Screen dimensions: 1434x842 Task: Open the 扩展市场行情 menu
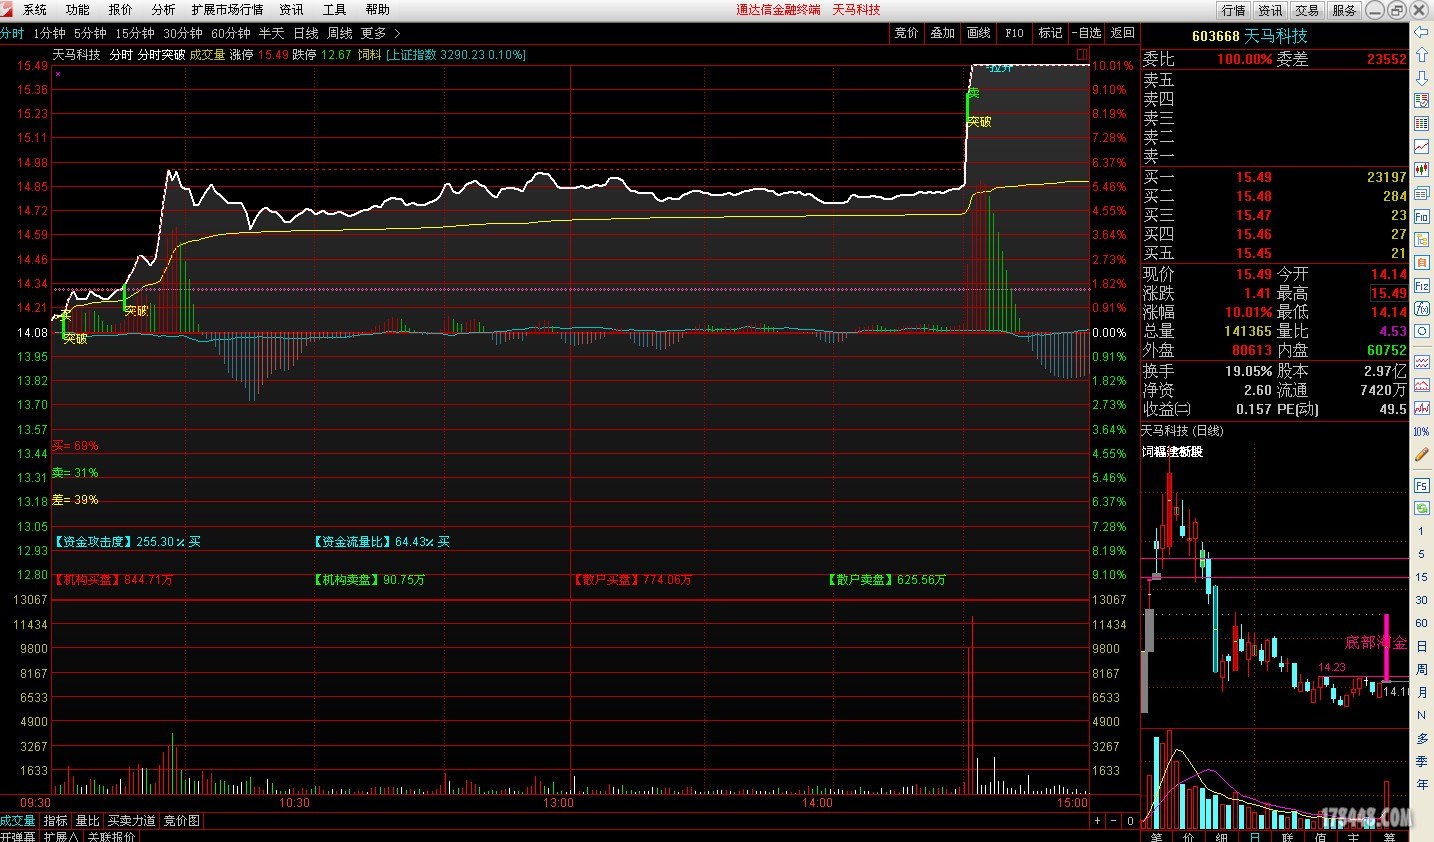(228, 10)
